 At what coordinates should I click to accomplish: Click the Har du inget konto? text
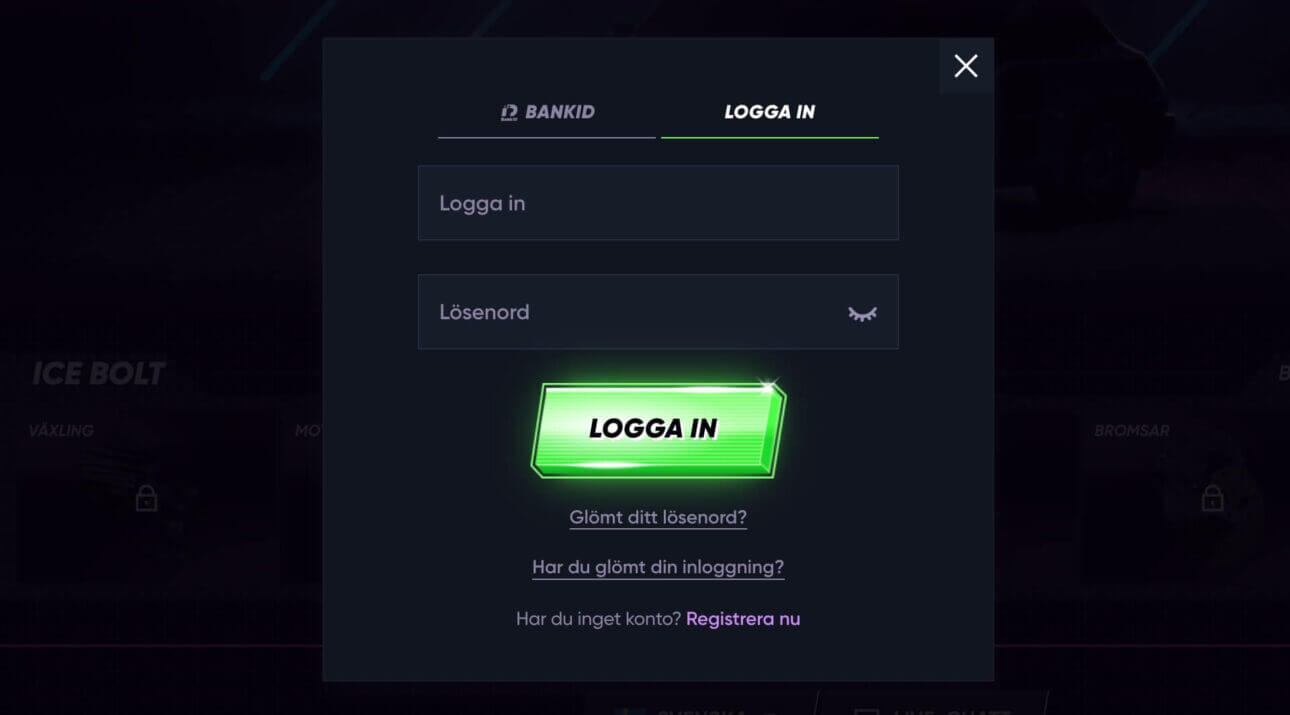598,619
